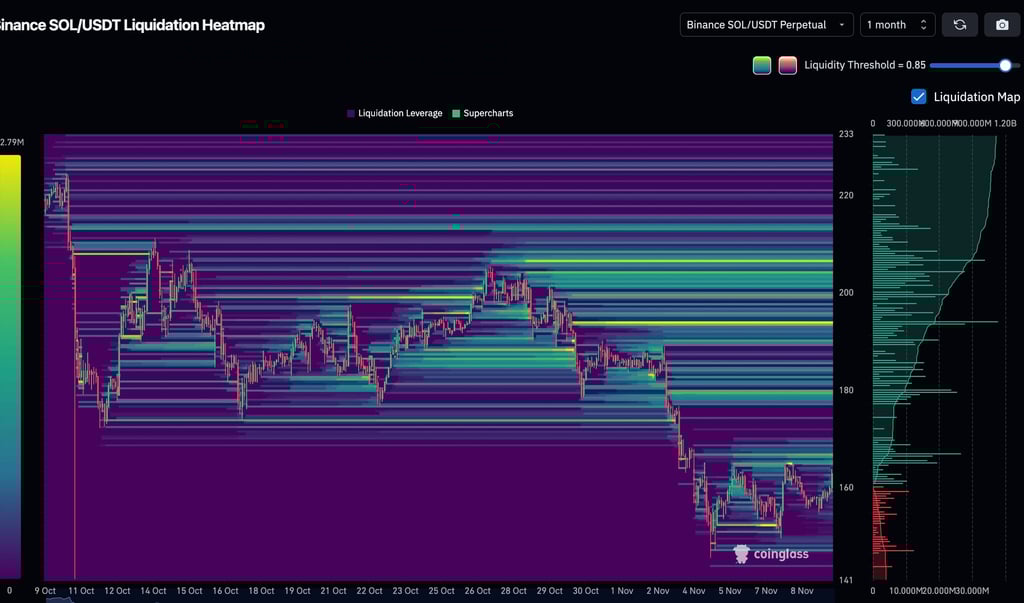Click the 180 price axis label
Viewport: 1024px width, 603px height.
[x=846, y=390]
